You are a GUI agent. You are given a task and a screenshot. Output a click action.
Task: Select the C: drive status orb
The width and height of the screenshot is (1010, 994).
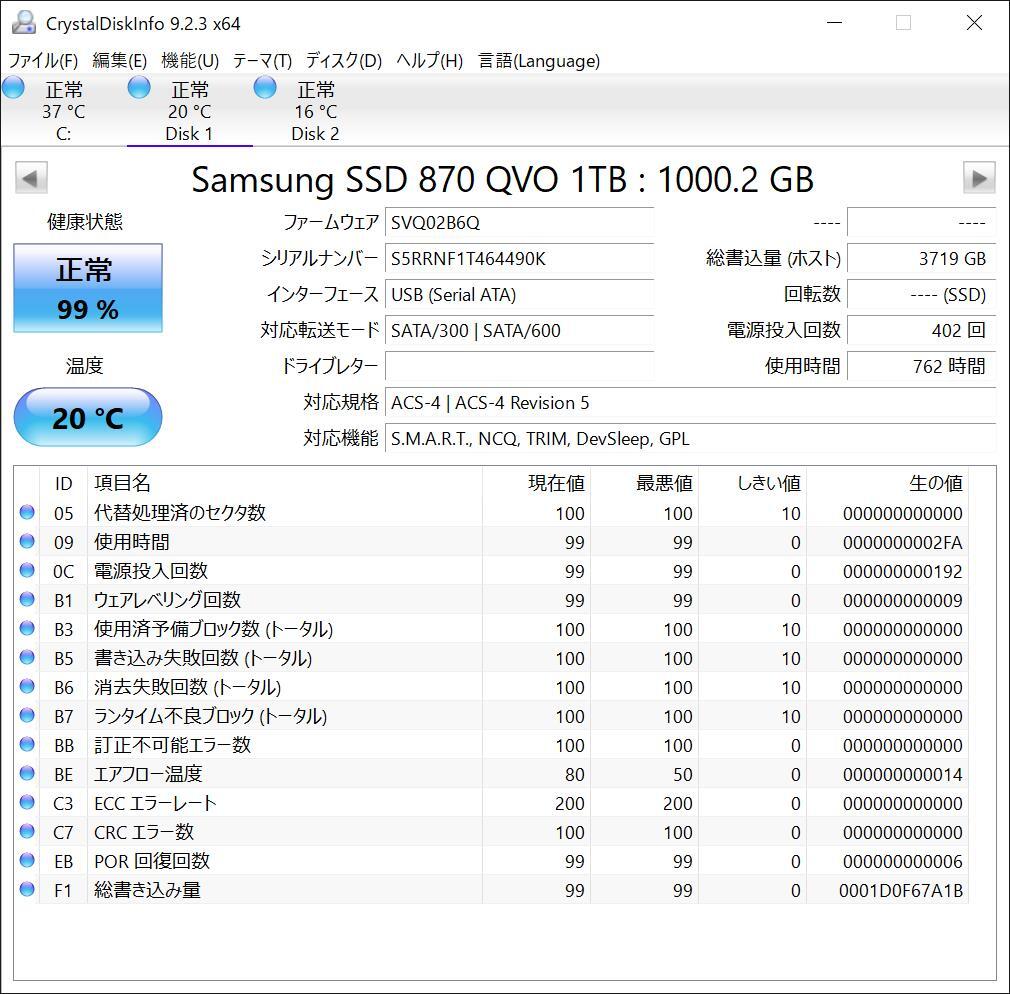tap(14, 88)
